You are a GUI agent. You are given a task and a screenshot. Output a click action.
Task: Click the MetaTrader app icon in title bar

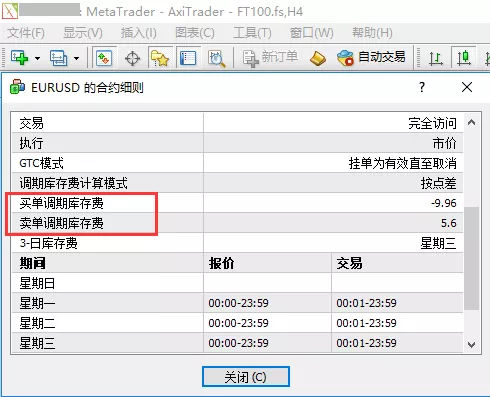(9, 11)
